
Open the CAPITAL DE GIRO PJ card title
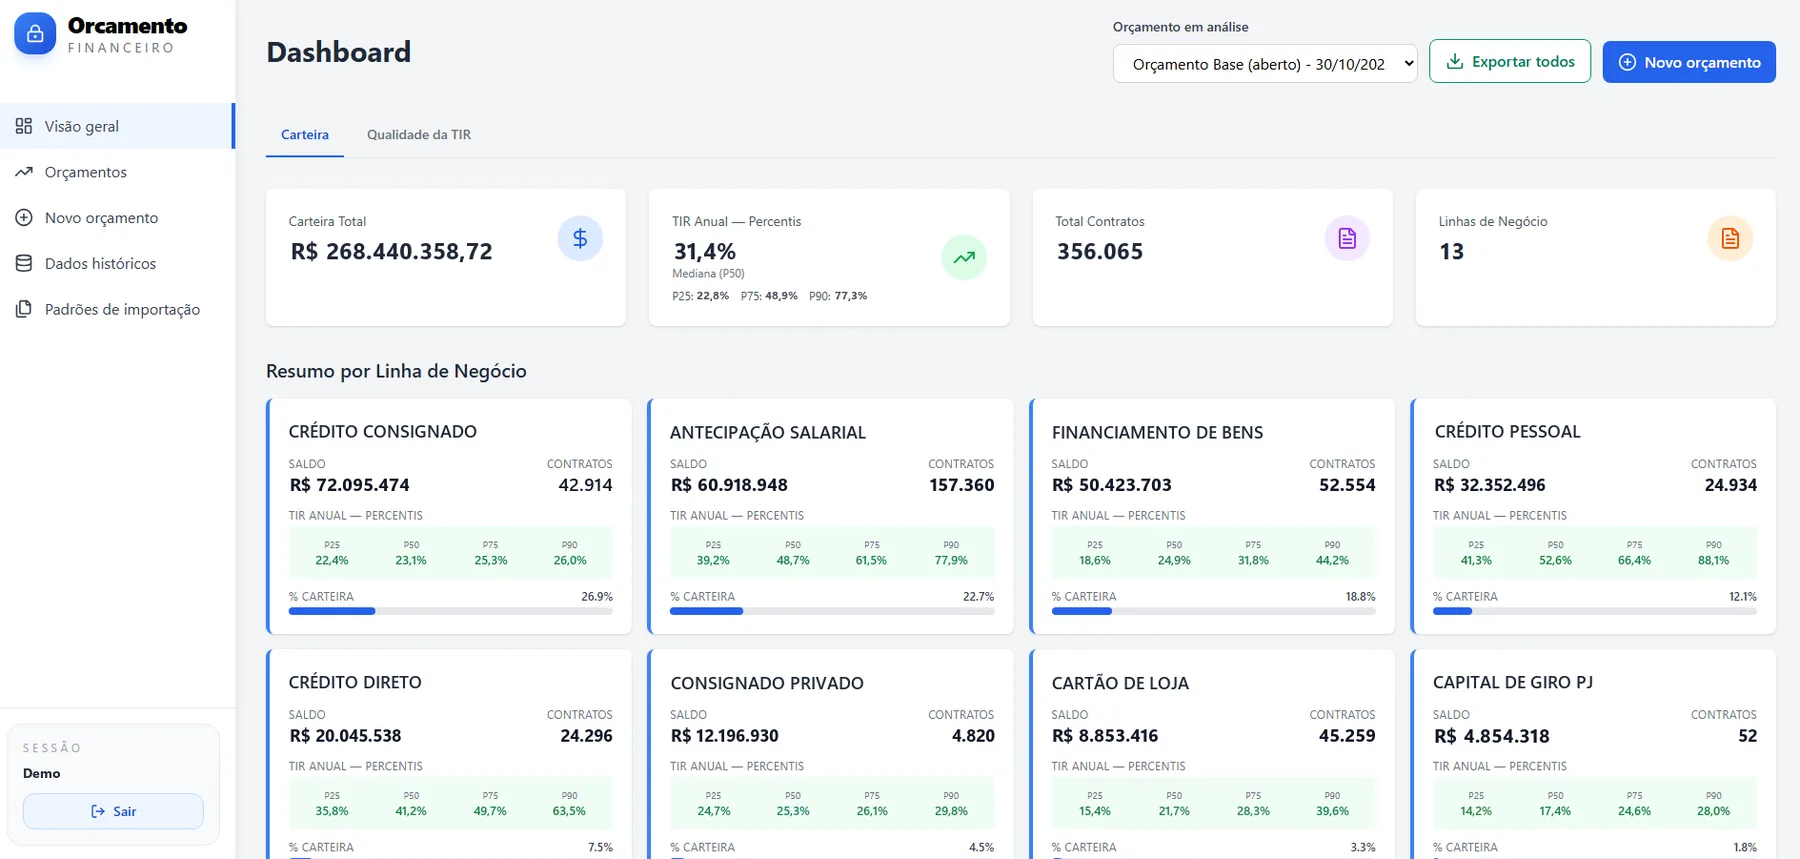tap(1513, 683)
